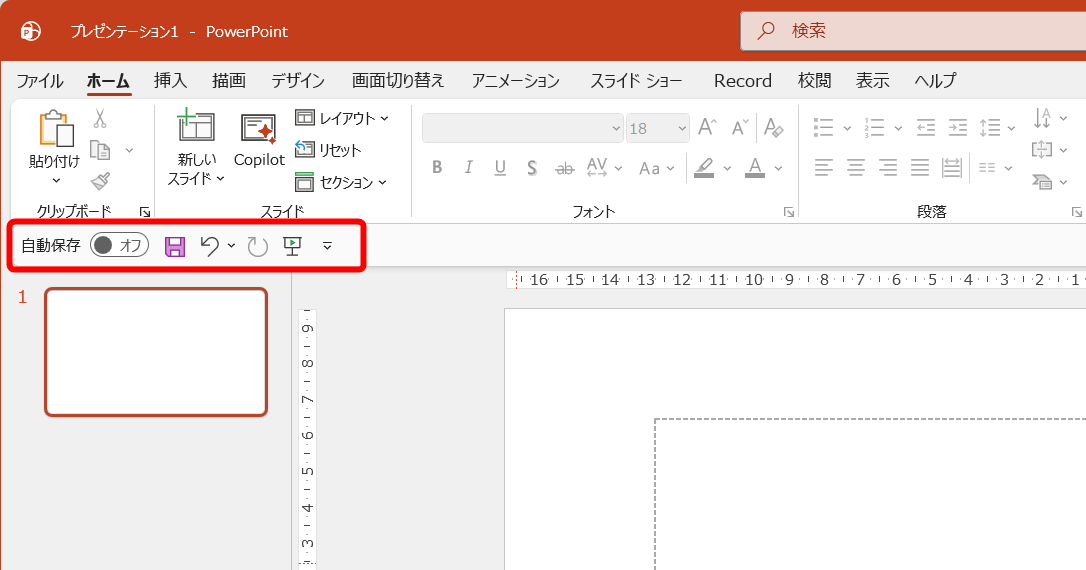Switch to the Design (デザイン) tab
This screenshot has width=1086, height=570.
[298, 80]
